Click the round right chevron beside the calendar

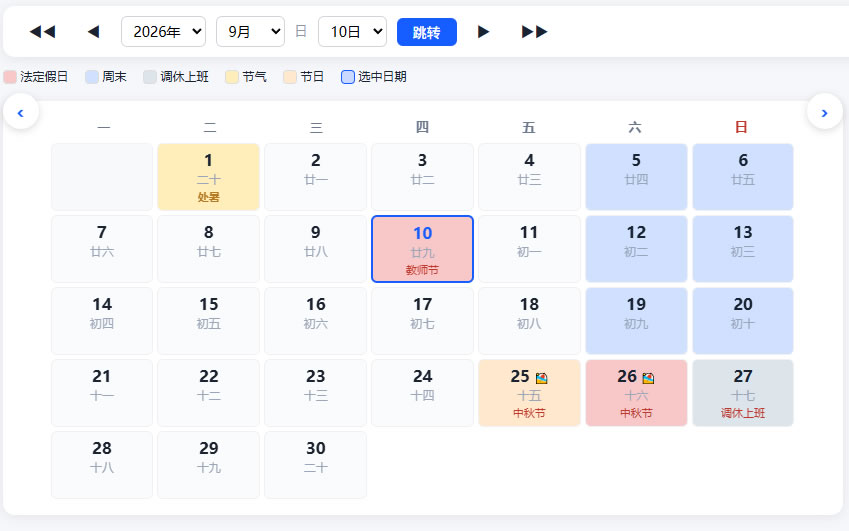(x=825, y=113)
